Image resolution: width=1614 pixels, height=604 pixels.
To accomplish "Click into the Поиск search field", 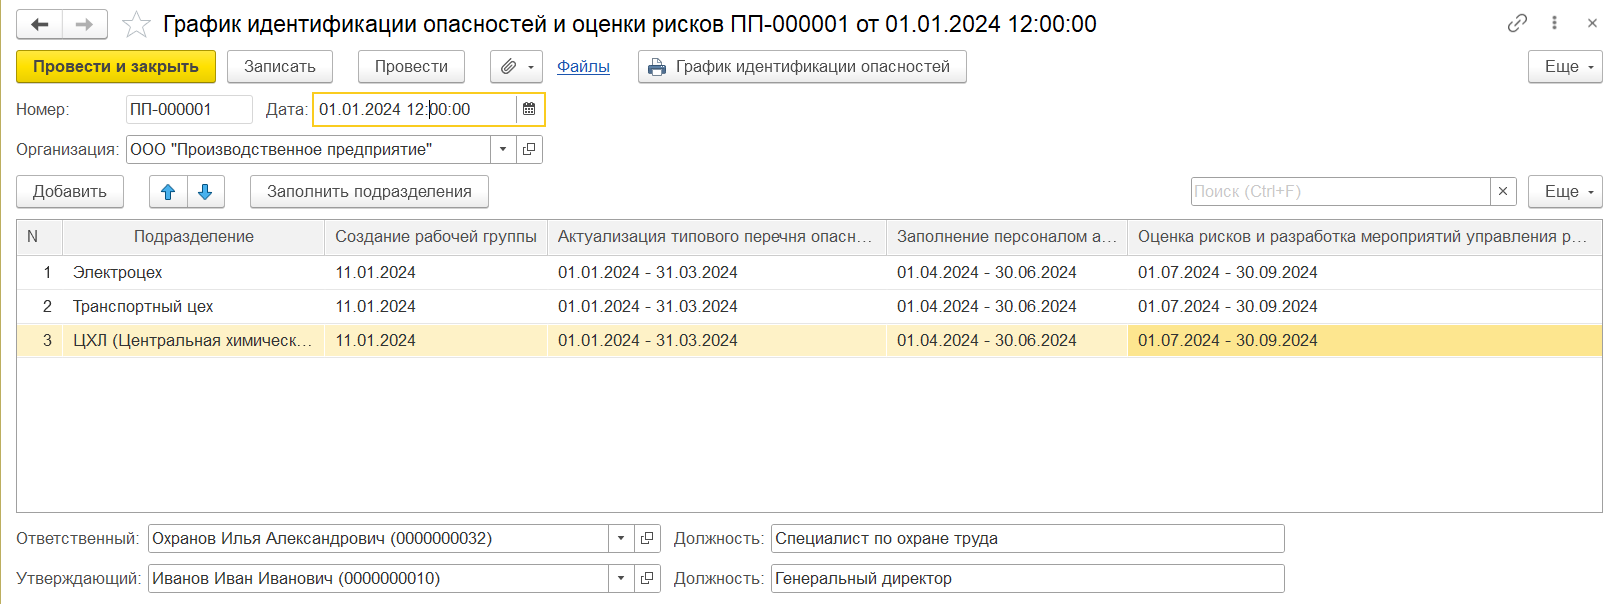I will click(x=1340, y=191).
